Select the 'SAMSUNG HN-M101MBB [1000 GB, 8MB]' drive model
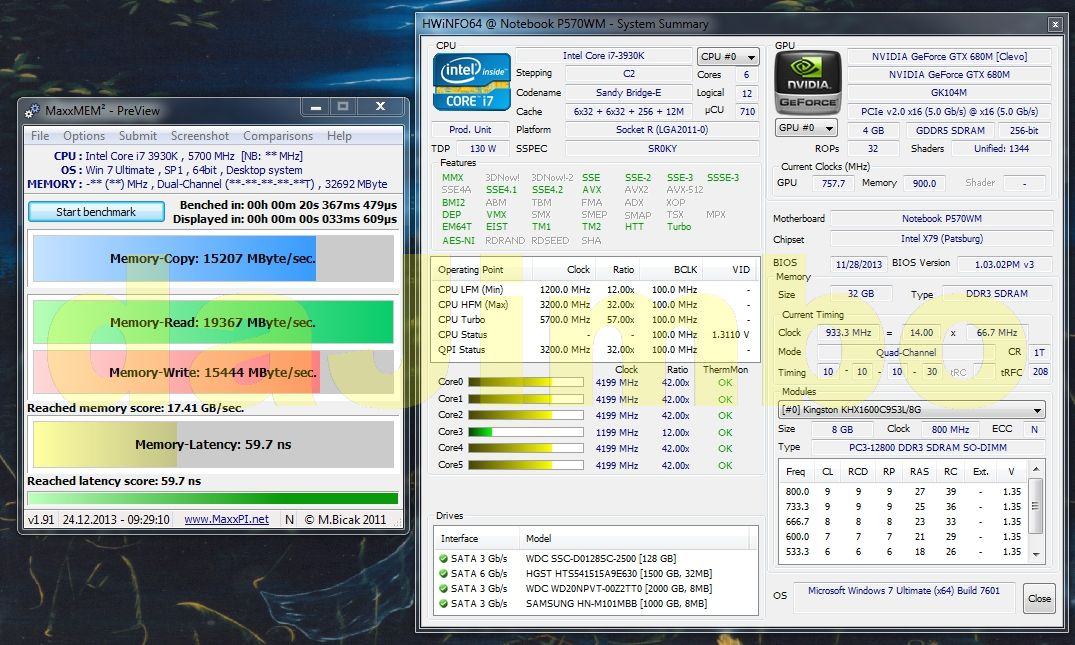 click(616, 604)
